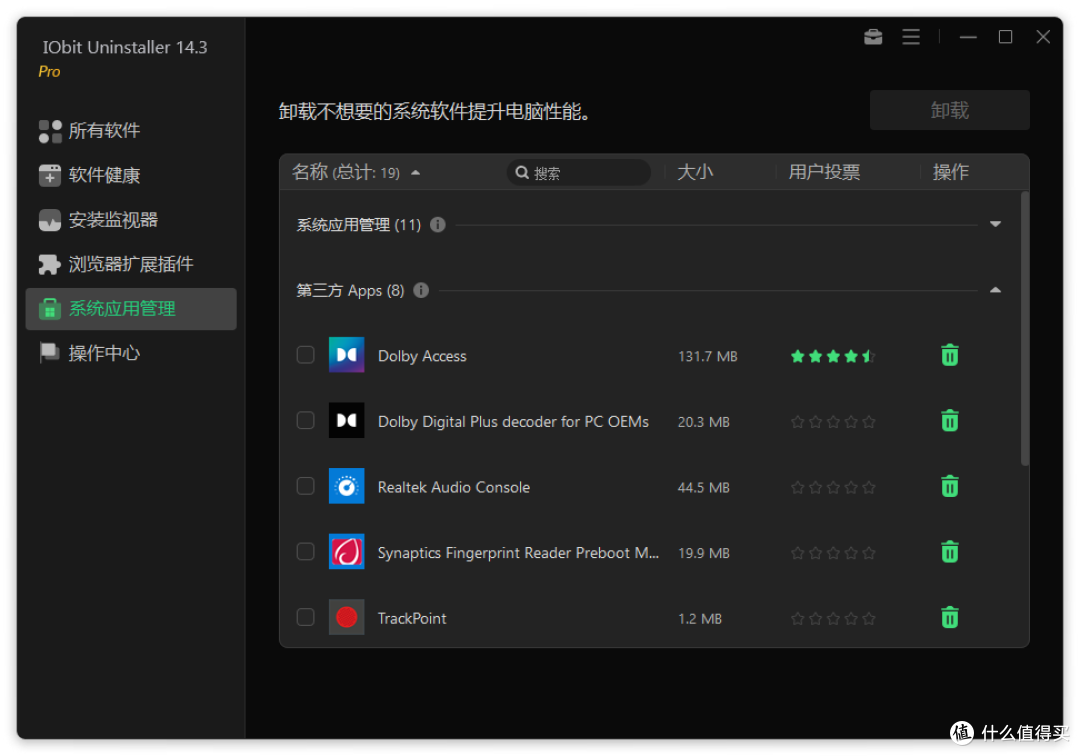Click the TrackPoint red dot icon

click(x=346, y=617)
